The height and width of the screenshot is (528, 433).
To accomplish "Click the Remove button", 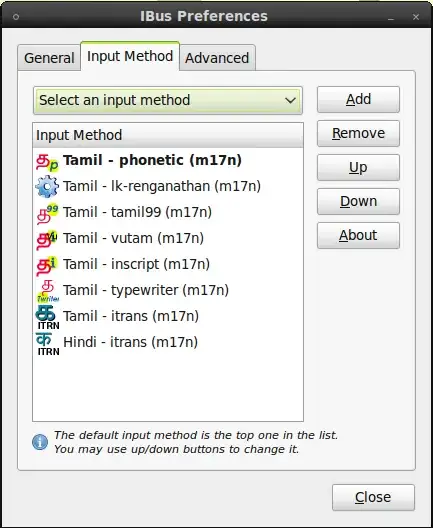I will point(358,133).
